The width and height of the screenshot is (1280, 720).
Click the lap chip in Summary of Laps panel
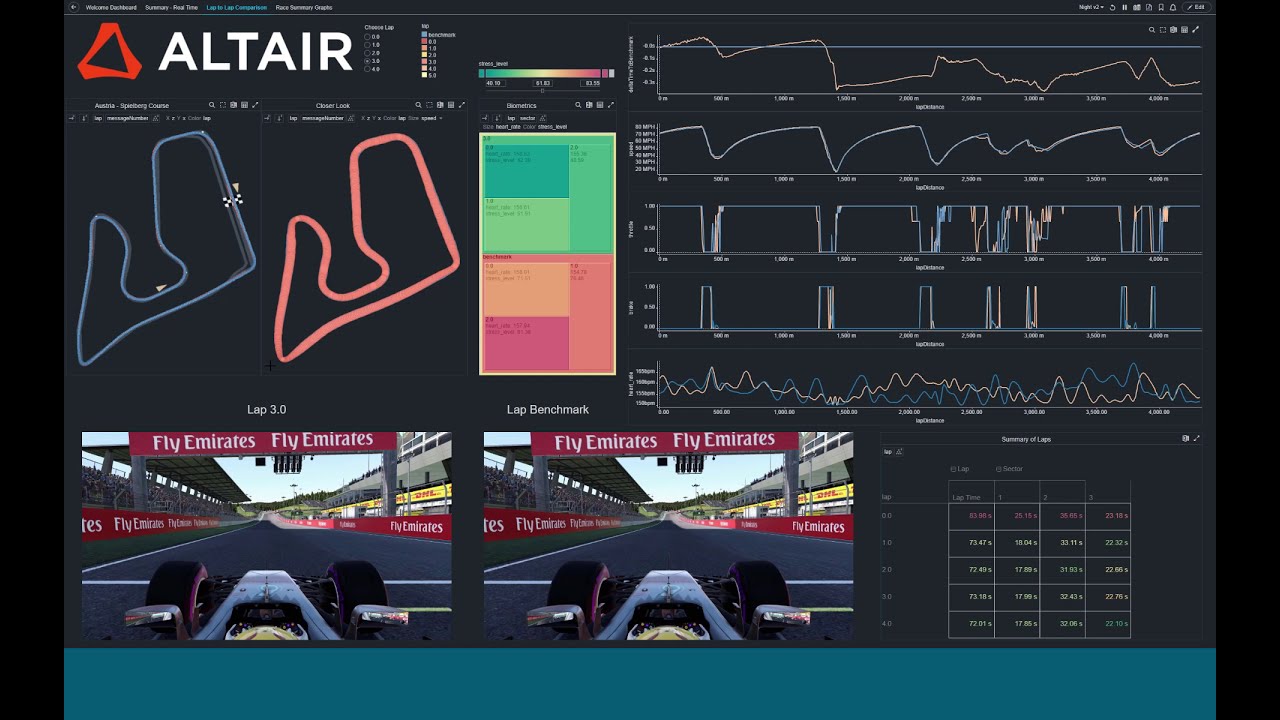pyautogui.click(x=887, y=452)
